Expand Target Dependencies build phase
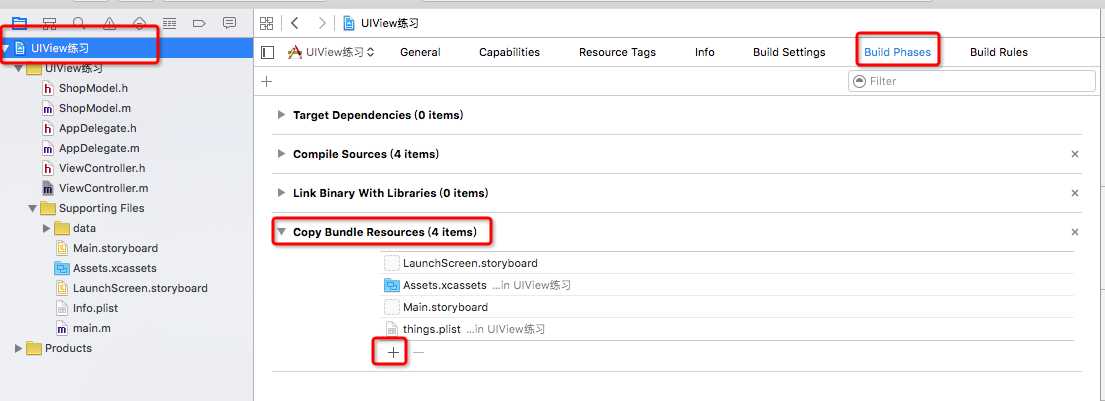Image resolution: width=1105 pixels, height=401 pixels. [281, 115]
